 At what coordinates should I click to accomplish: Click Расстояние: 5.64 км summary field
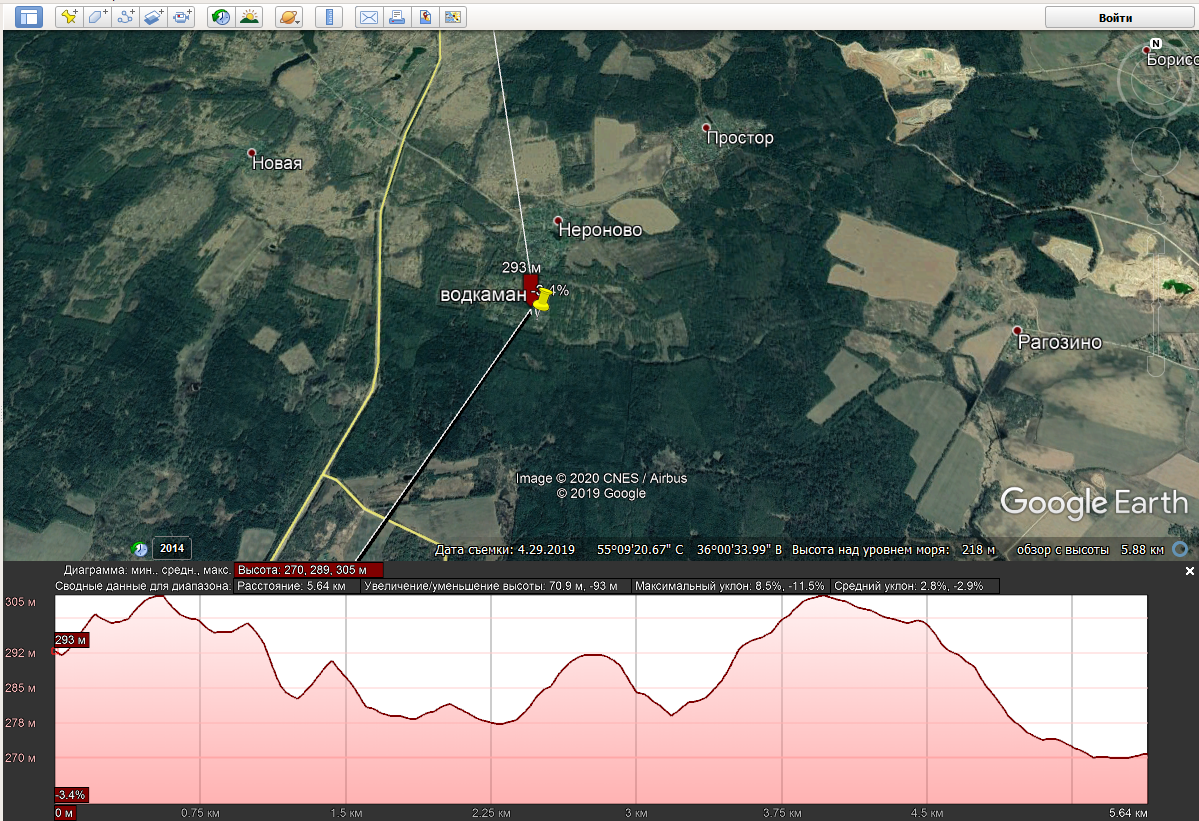click(x=297, y=586)
